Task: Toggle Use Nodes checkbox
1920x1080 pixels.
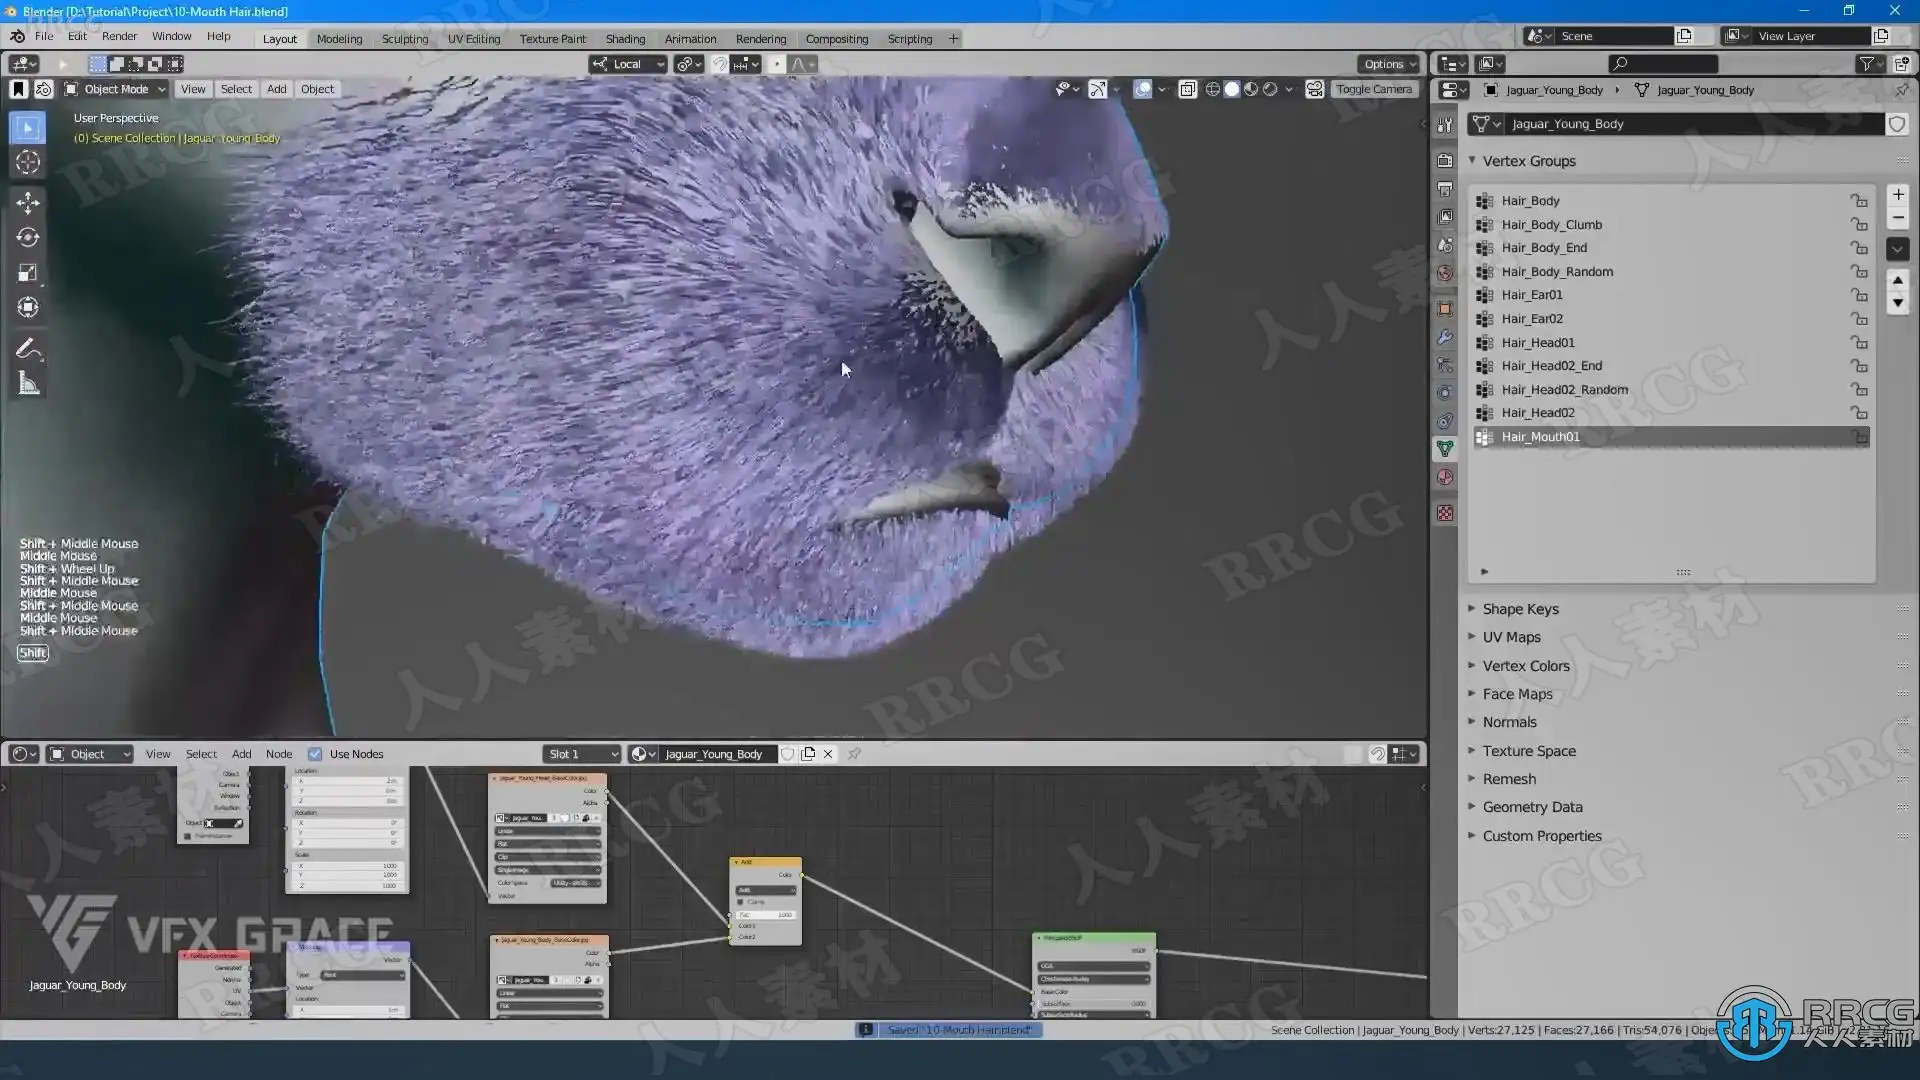Action: (x=315, y=754)
